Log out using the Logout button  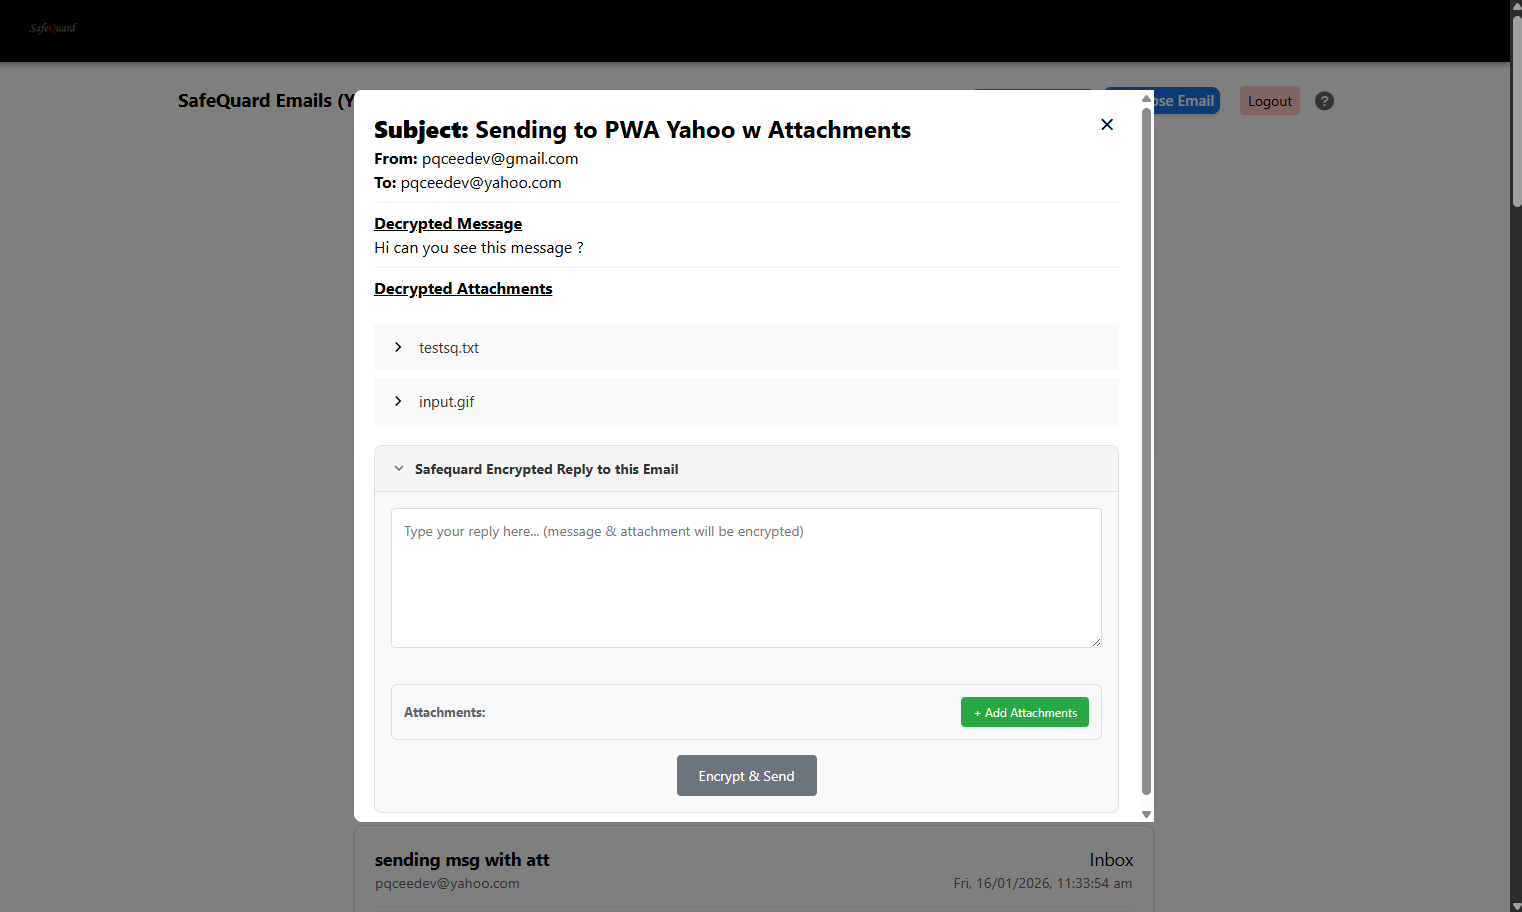pyautogui.click(x=1269, y=101)
